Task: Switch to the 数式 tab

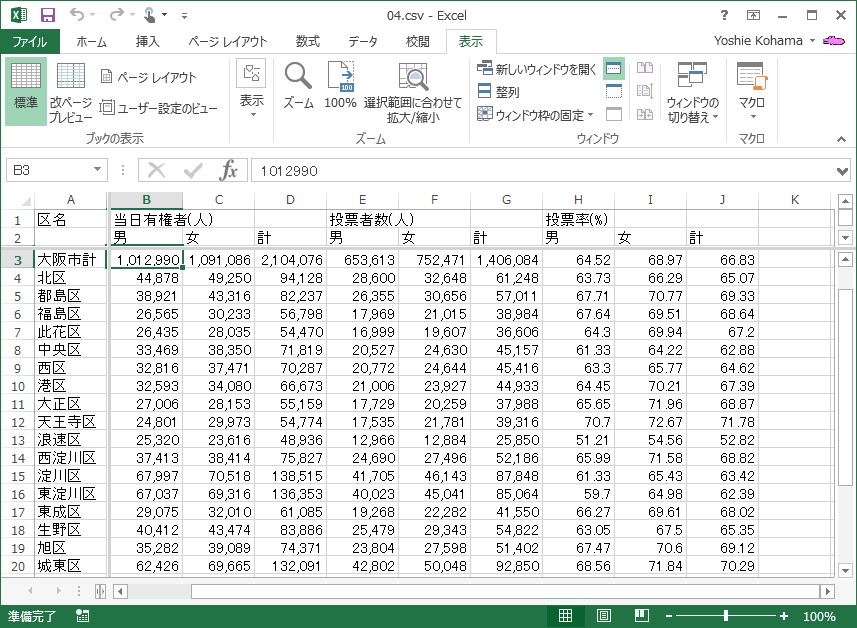Action: (307, 42)
